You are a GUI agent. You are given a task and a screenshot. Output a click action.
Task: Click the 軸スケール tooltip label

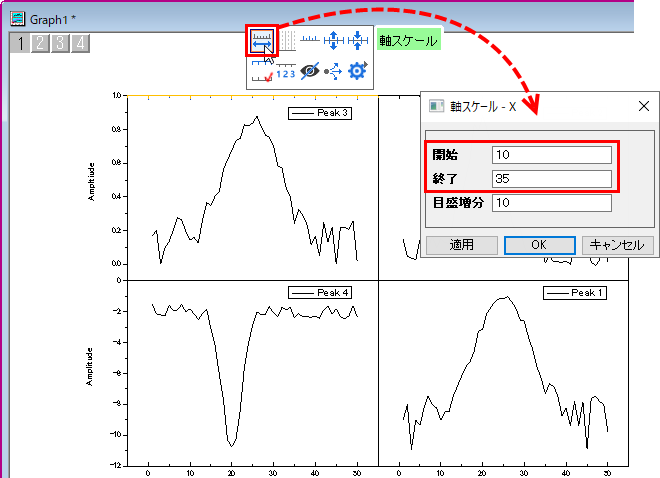point(408,40)
